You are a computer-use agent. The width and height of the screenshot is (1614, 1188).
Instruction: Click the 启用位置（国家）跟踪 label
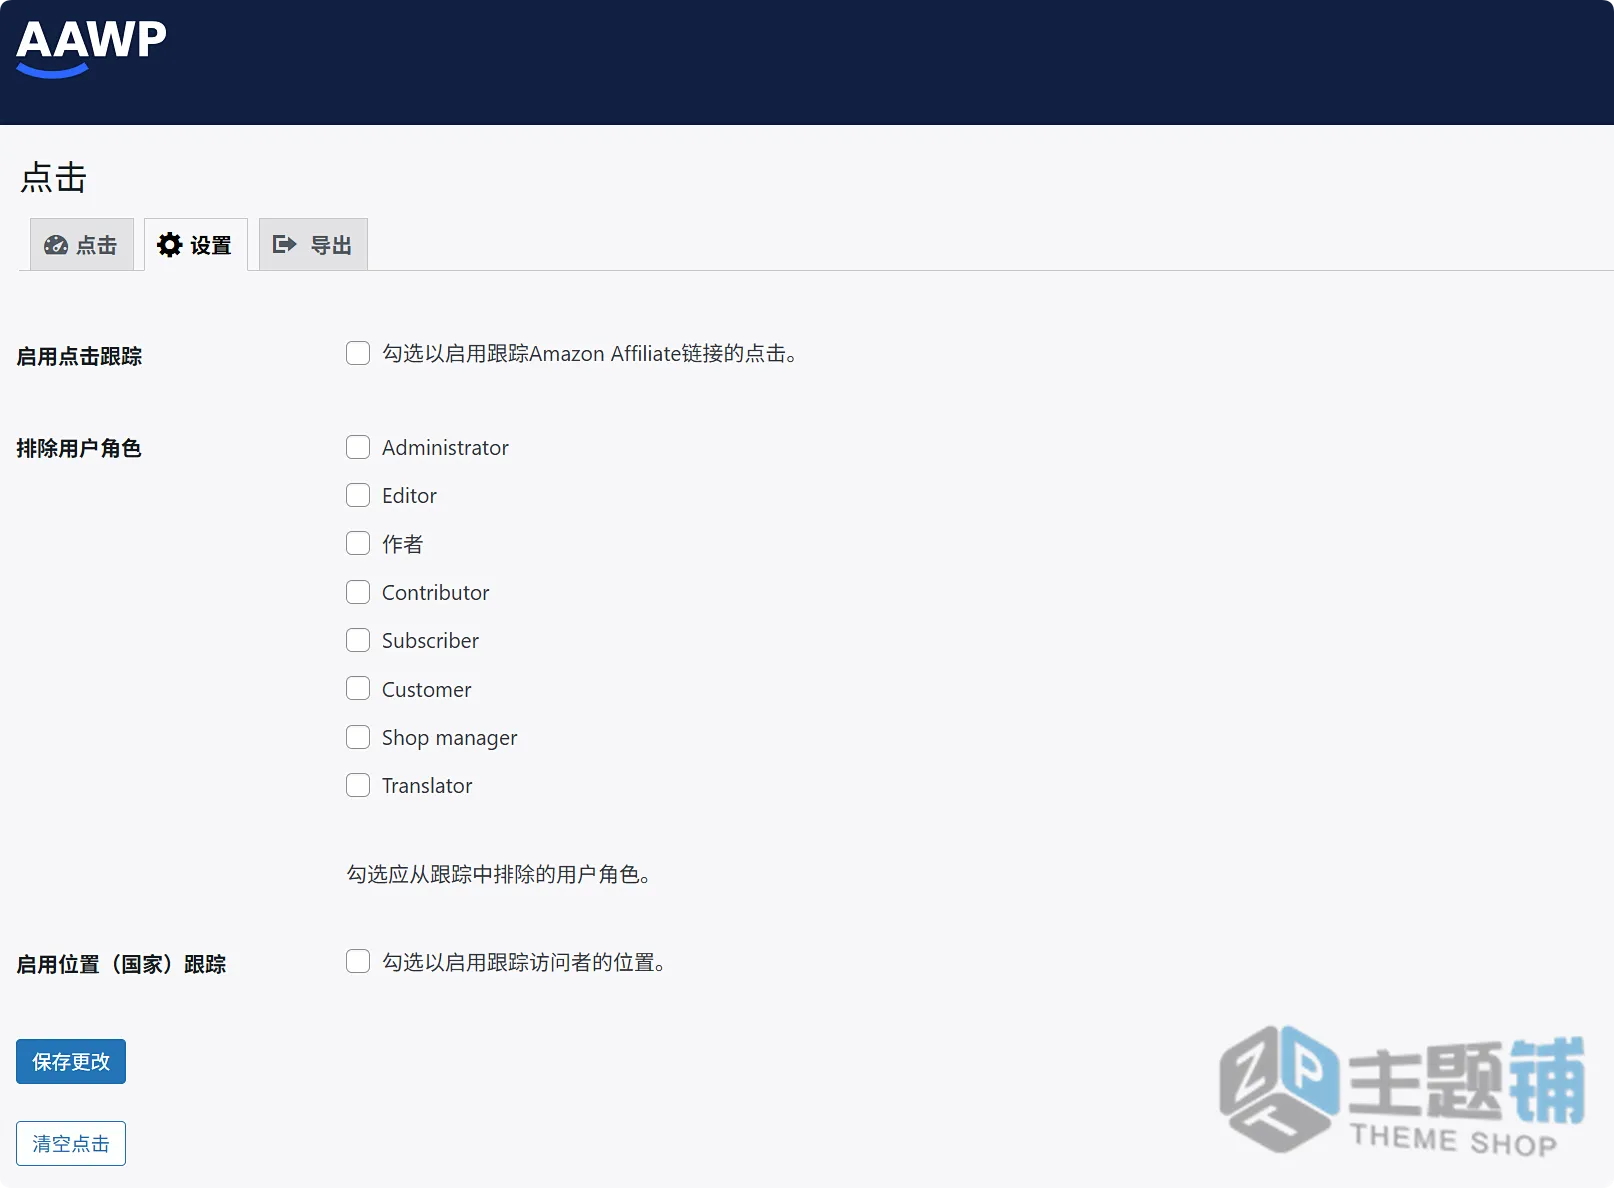(121, 964)
